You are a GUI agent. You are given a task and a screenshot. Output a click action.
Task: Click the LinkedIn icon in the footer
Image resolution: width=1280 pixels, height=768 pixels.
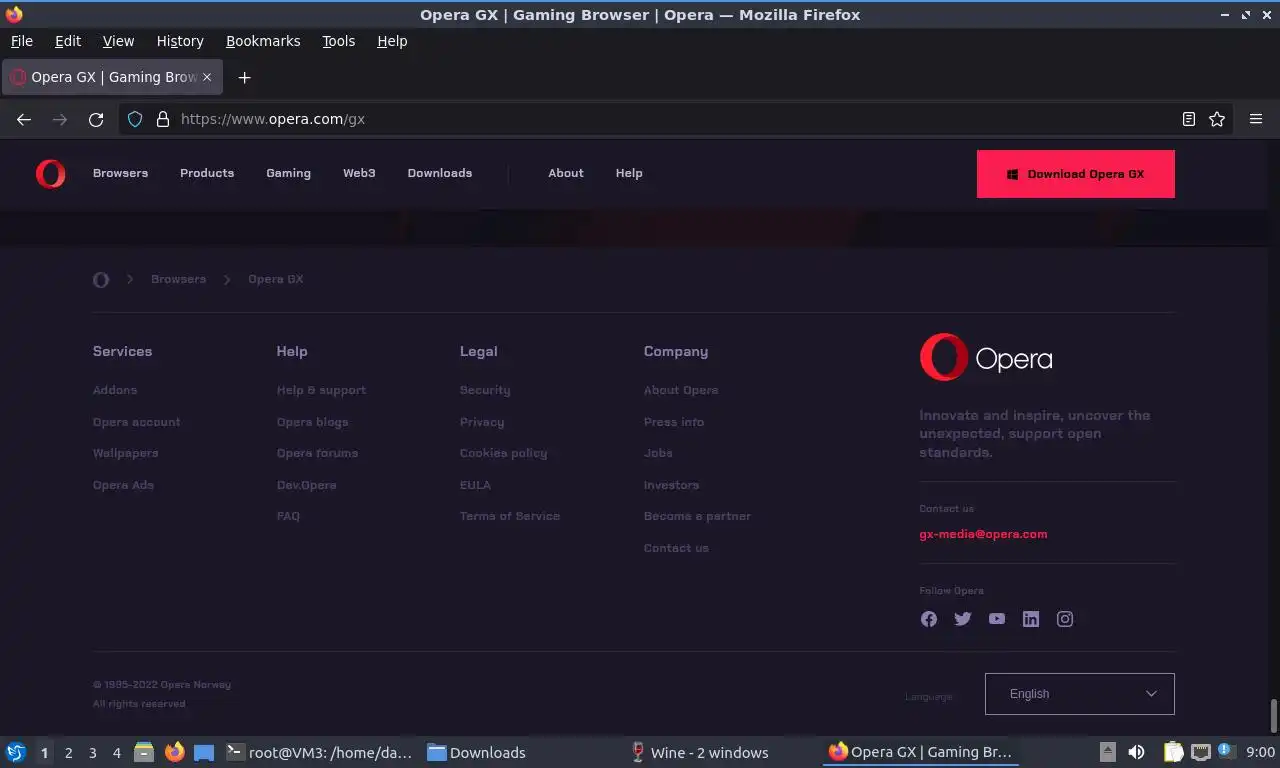point(1031,619)
